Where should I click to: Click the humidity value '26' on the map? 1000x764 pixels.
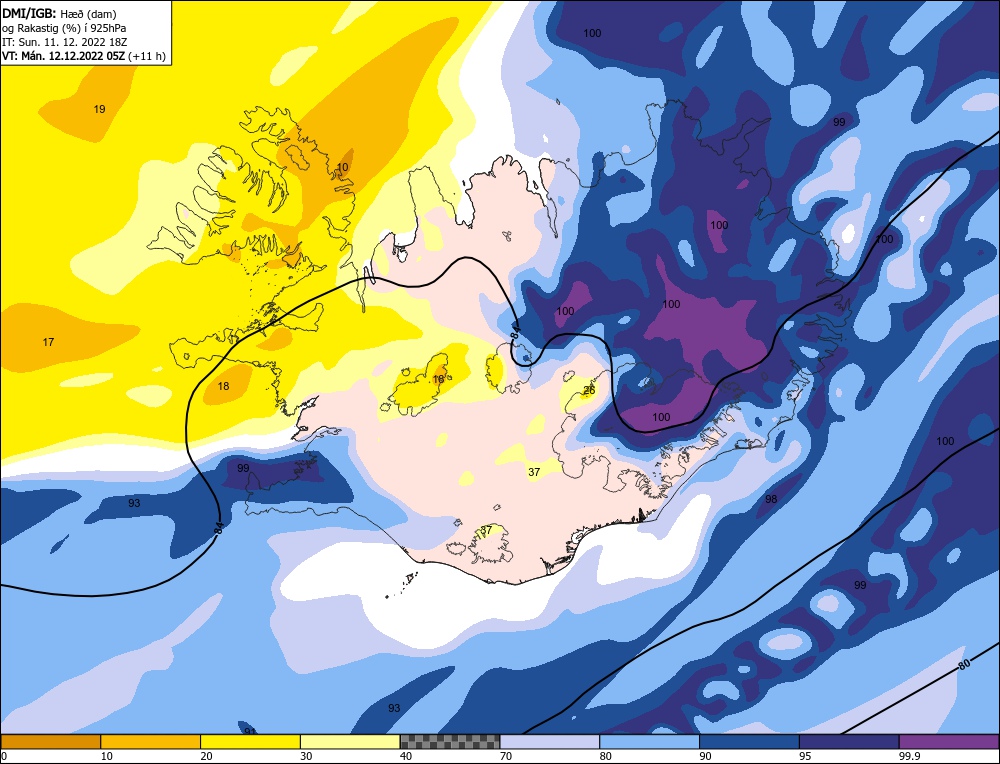tap(589, 390)
